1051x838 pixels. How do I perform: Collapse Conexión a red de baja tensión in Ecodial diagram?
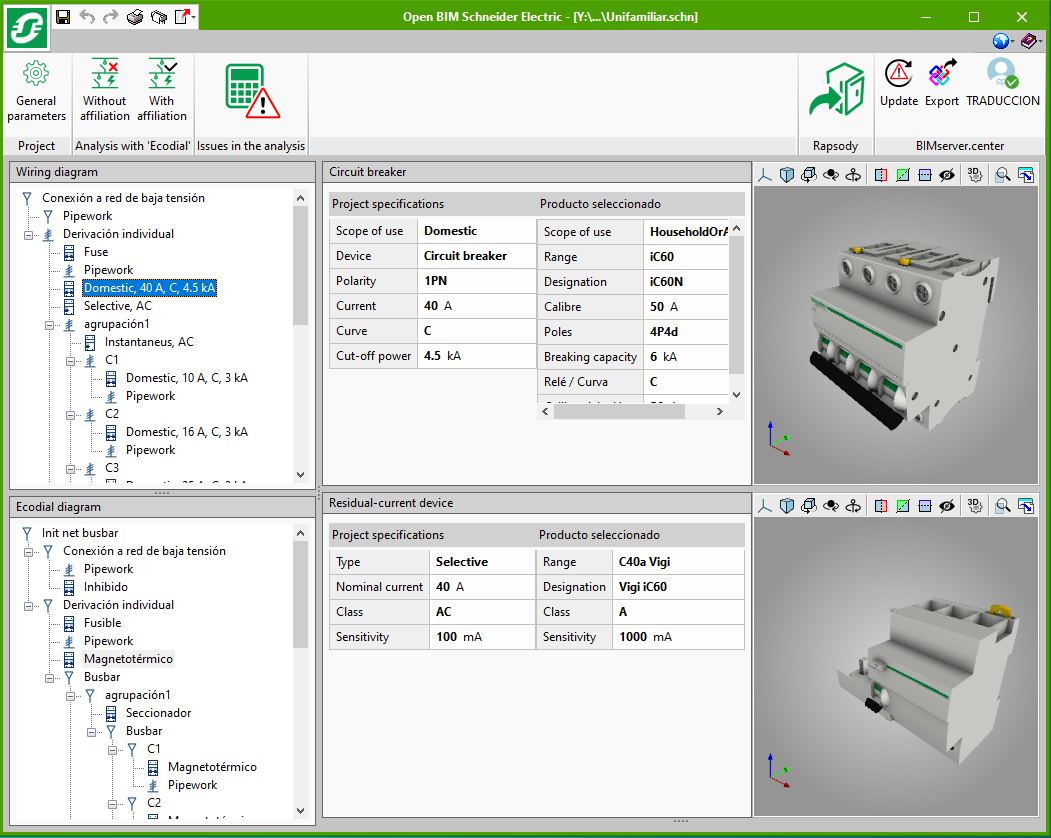point(28,552)
